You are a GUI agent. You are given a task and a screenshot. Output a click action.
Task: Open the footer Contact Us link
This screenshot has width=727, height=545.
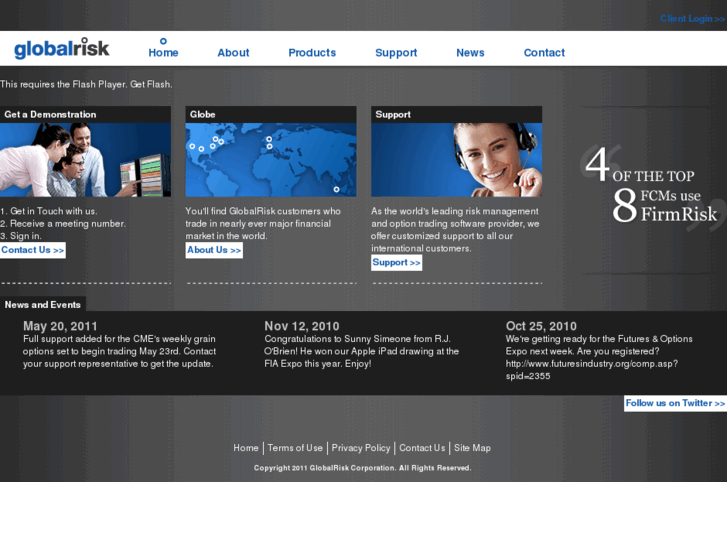pos(422,448)
